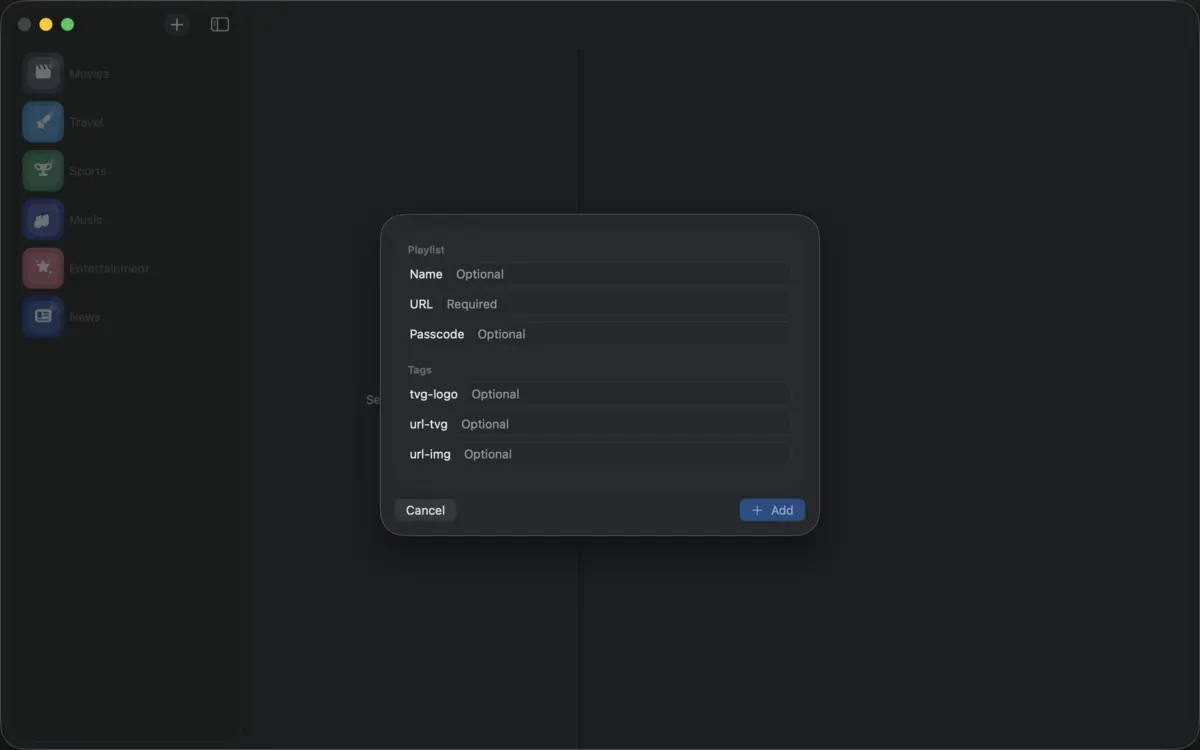1200x750 pixels.
Task: Click the Travel label in sidebar
Action: click(x=86, y=122)
